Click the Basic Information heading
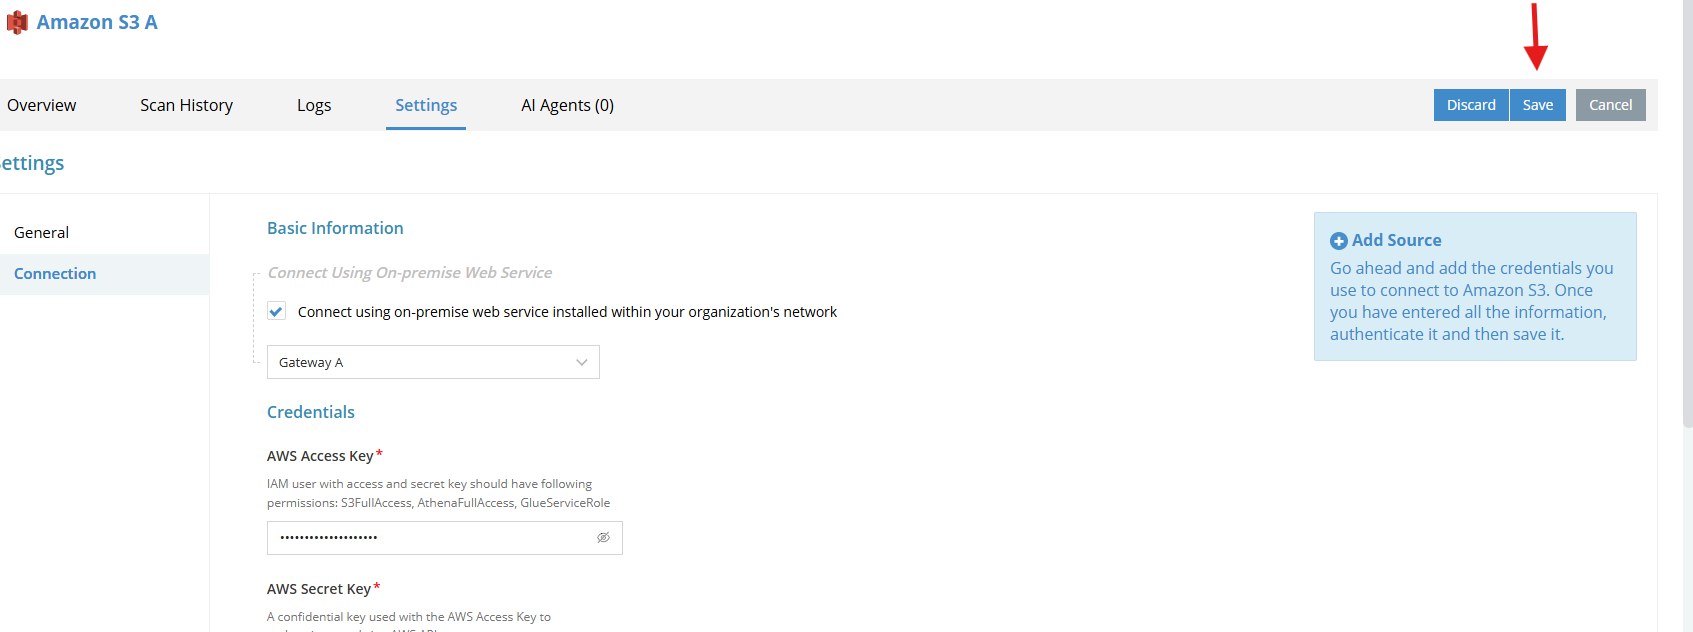This screenshot has height=632, width=1693. tap(335, 228)
